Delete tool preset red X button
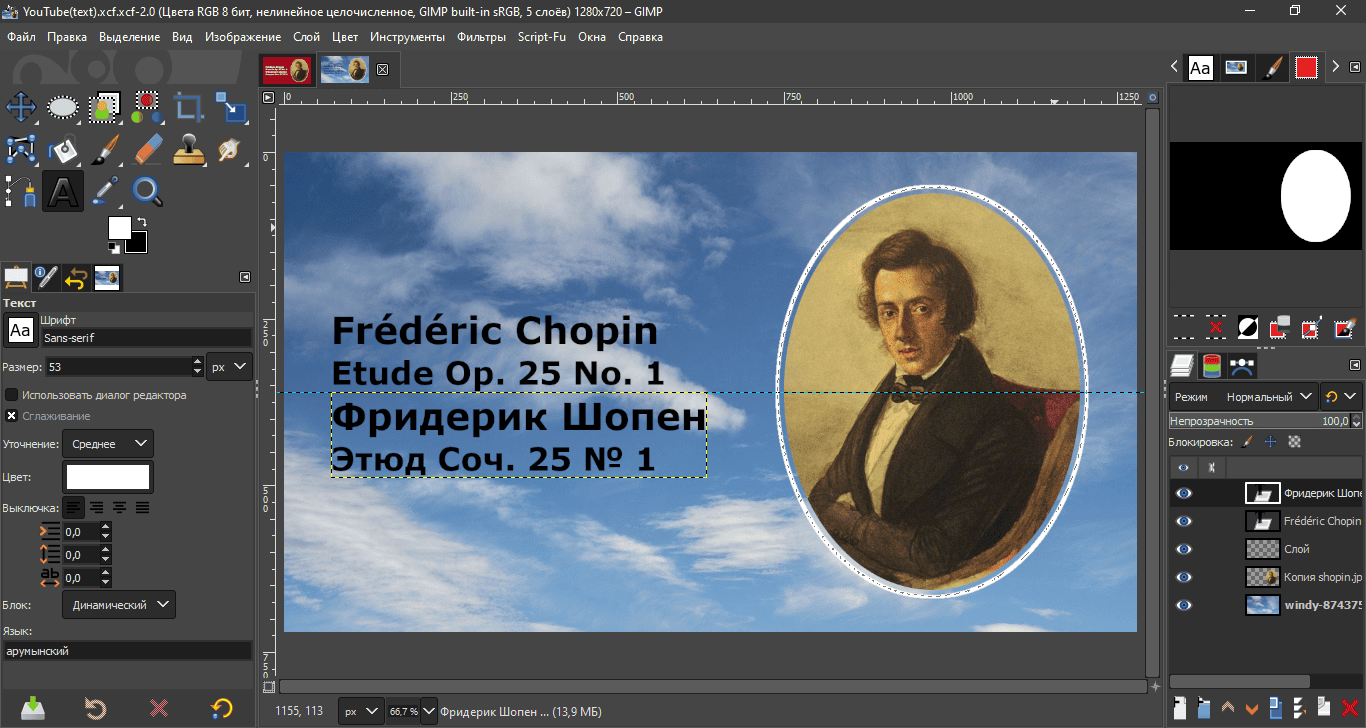 click(x=158, y=708)
